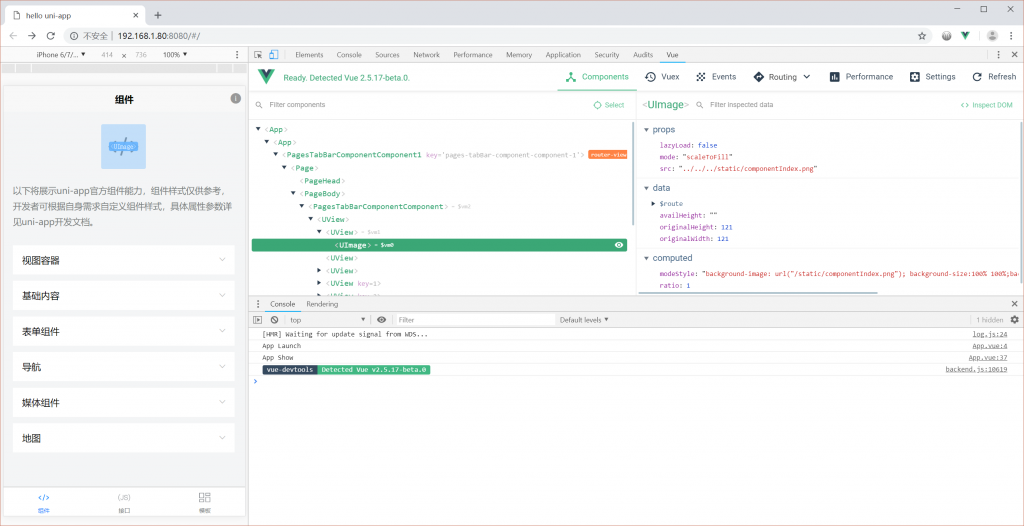Viewport: 1024px width, 526px height.
Task: Switch to the Elements tab
Action: [x=309, y=55]
